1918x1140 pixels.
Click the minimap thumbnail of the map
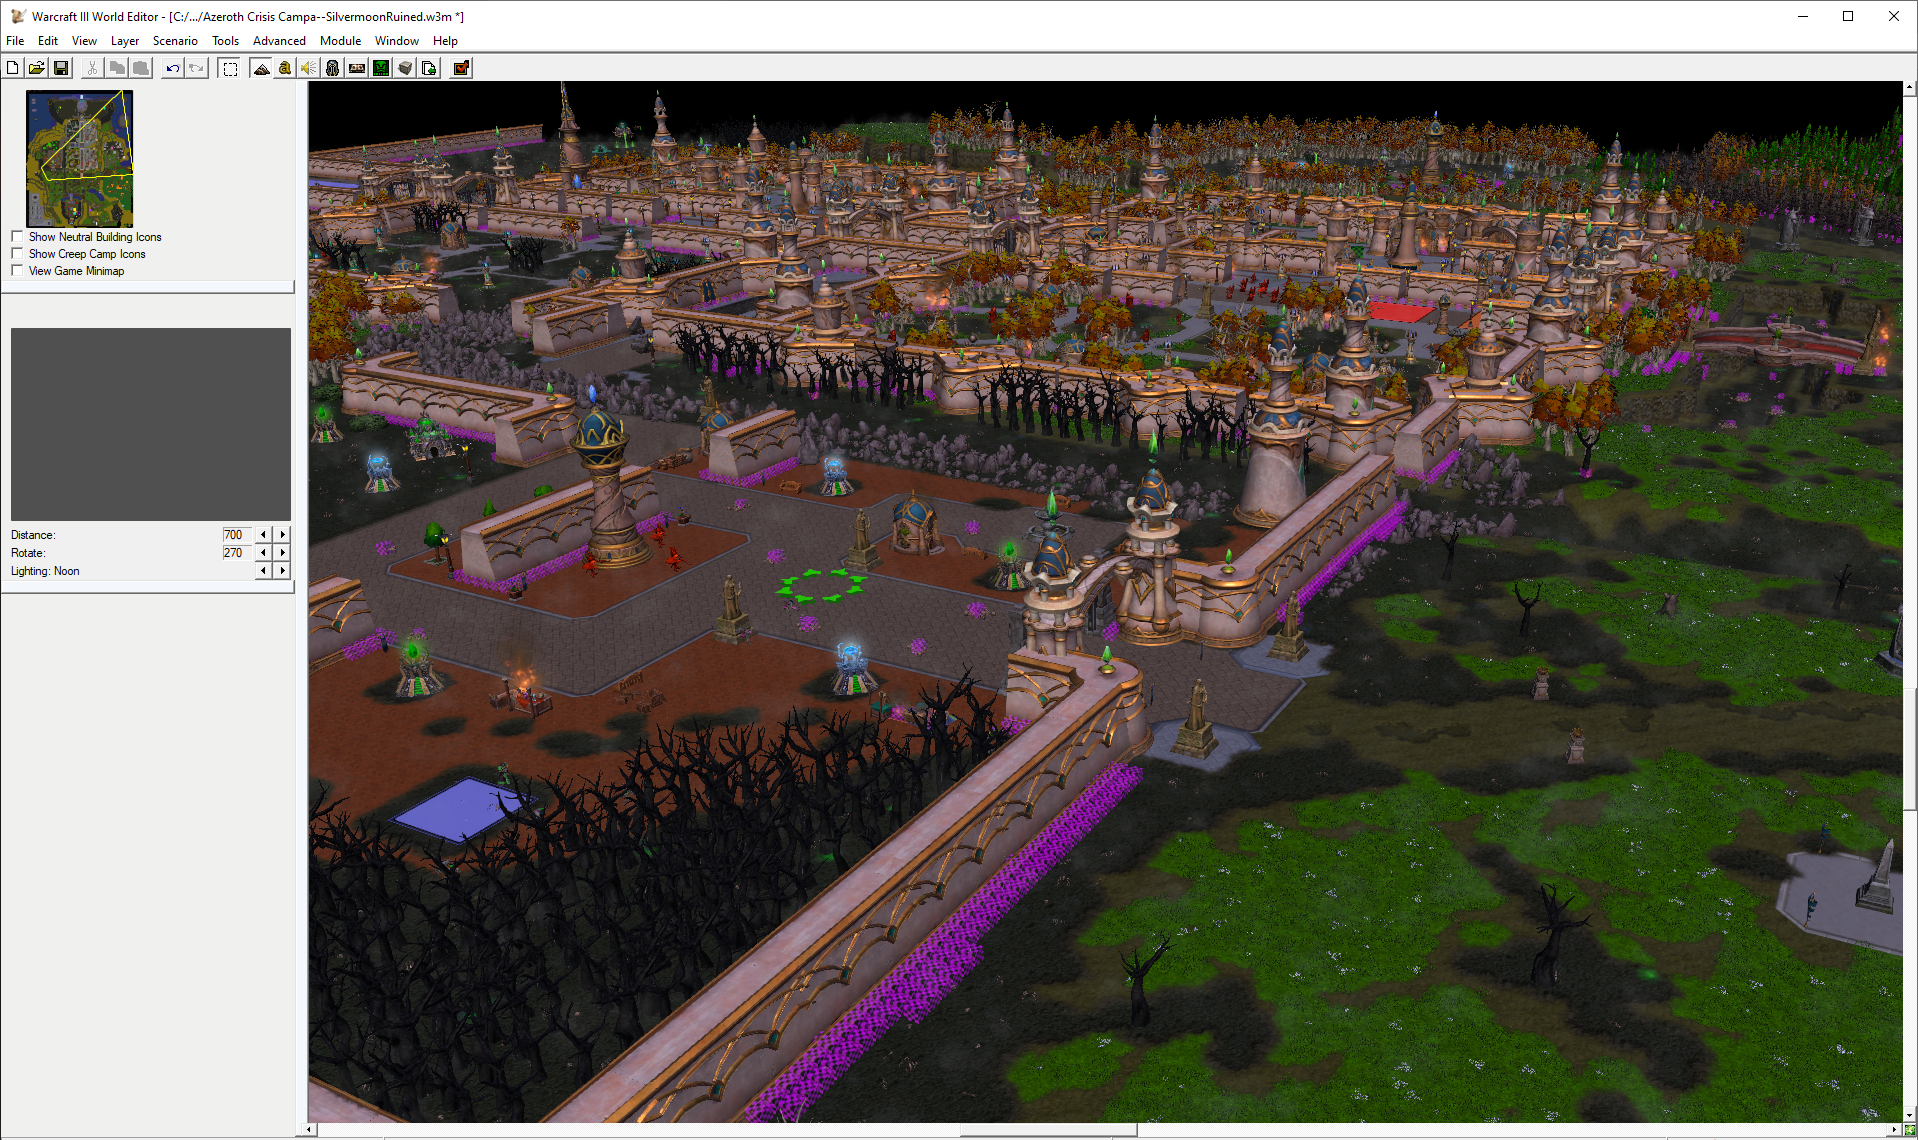click(80, 159)
